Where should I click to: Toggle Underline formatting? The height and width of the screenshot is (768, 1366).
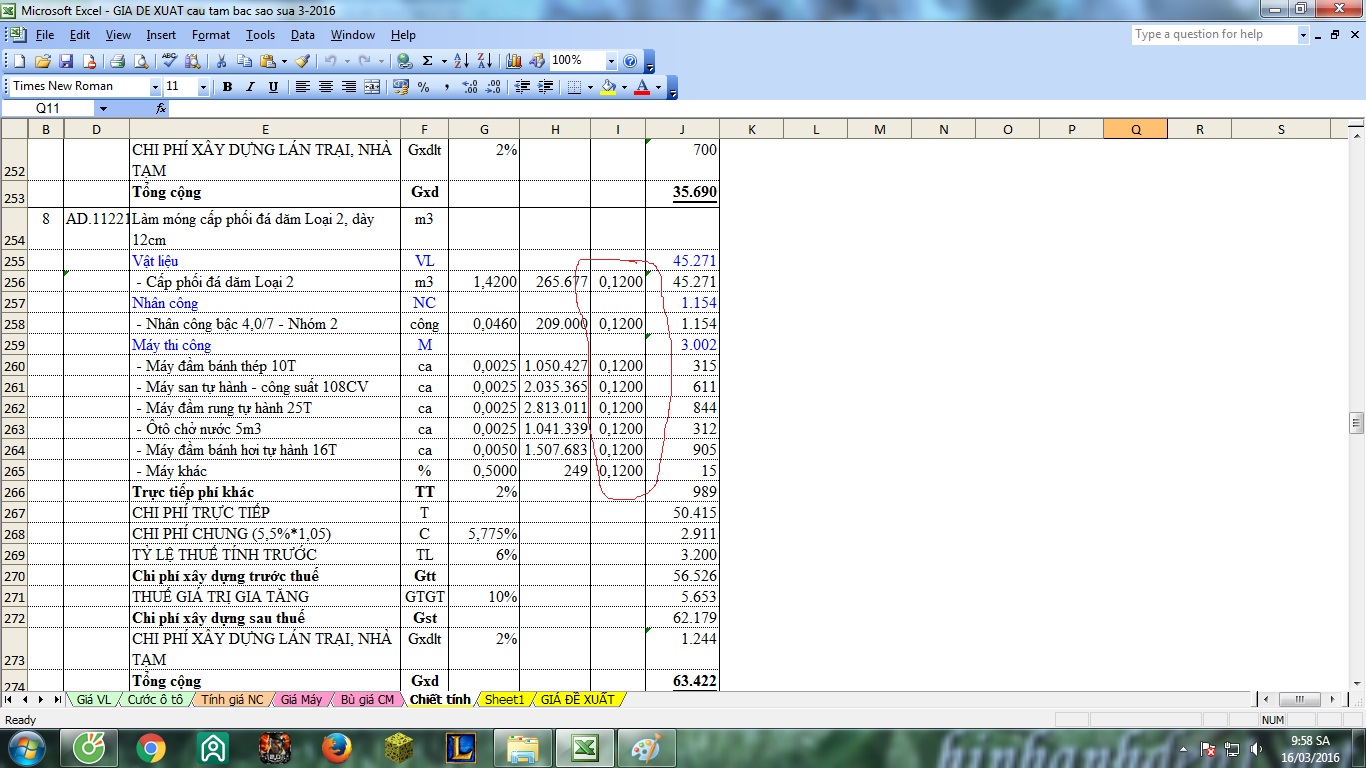(x=273, y=87)
